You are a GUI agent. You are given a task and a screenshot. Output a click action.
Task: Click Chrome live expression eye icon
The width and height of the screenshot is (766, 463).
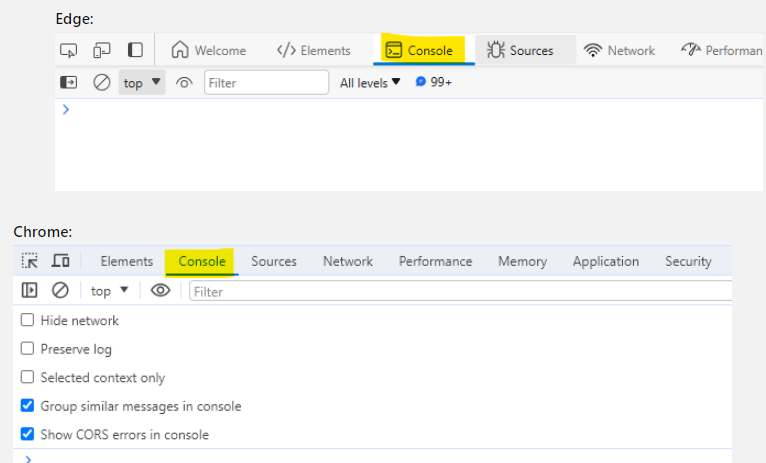tap(160, 291)
